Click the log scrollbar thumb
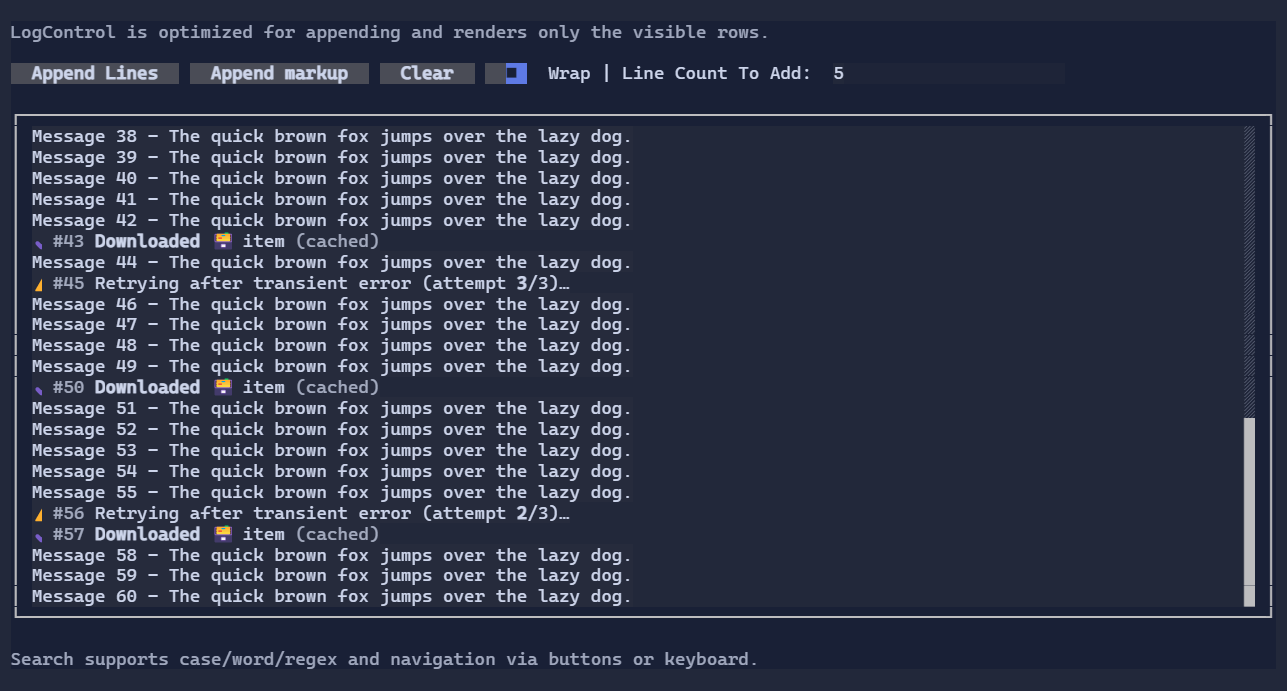1287x691 pixels. 1249,512
